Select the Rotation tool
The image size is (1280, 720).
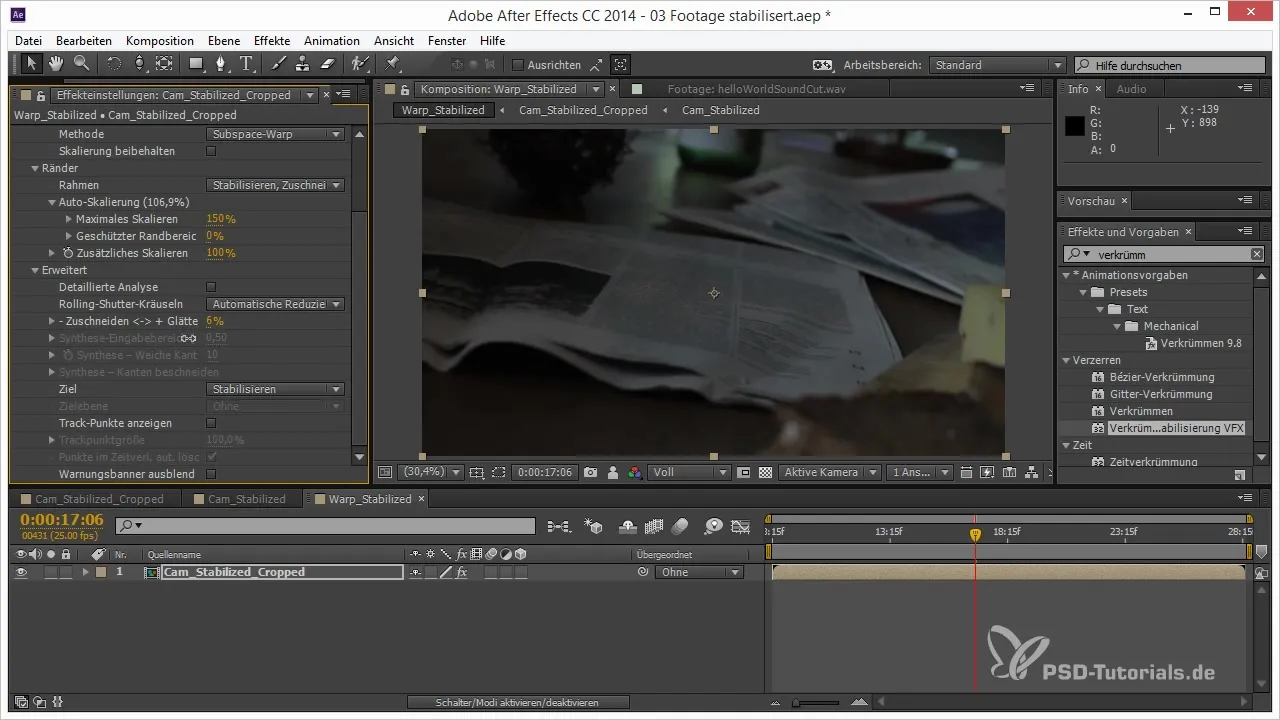[113, 64]
